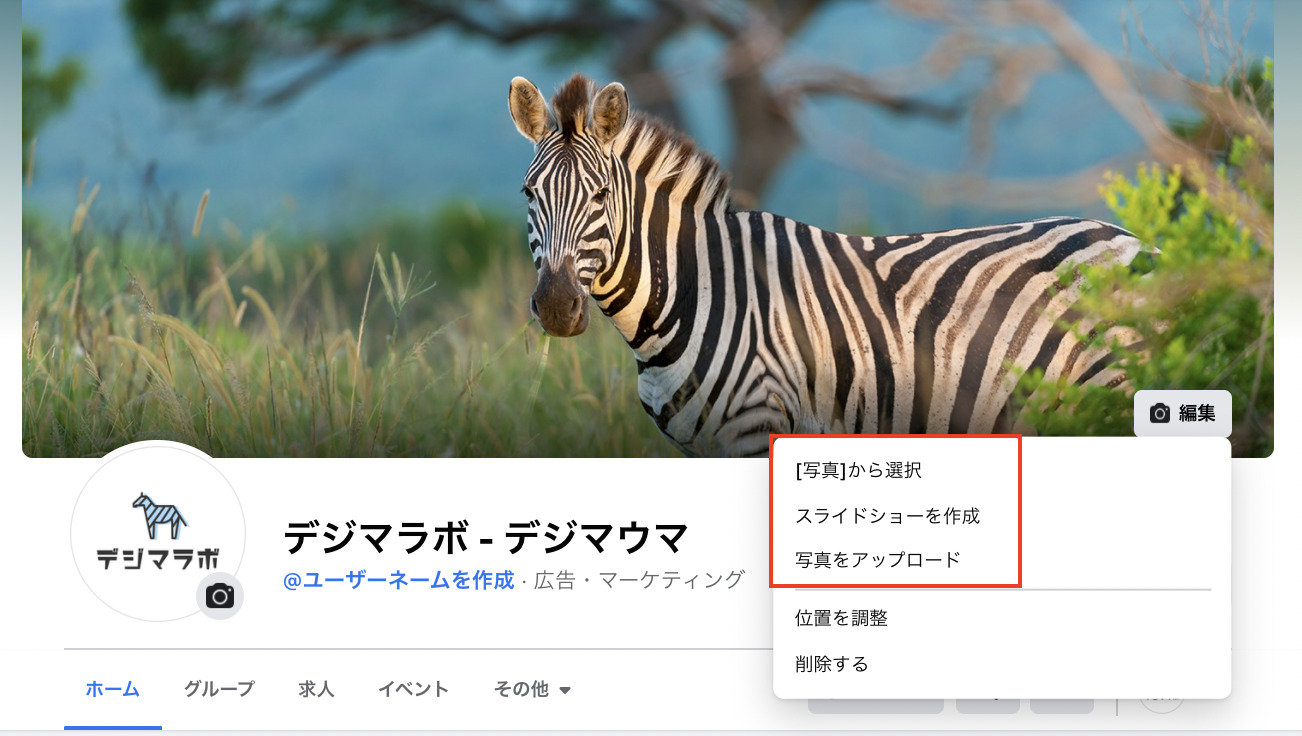Click the page title デジマラボ - デジマウマ
The image size is (1302, 736).
tap(486, 538)
